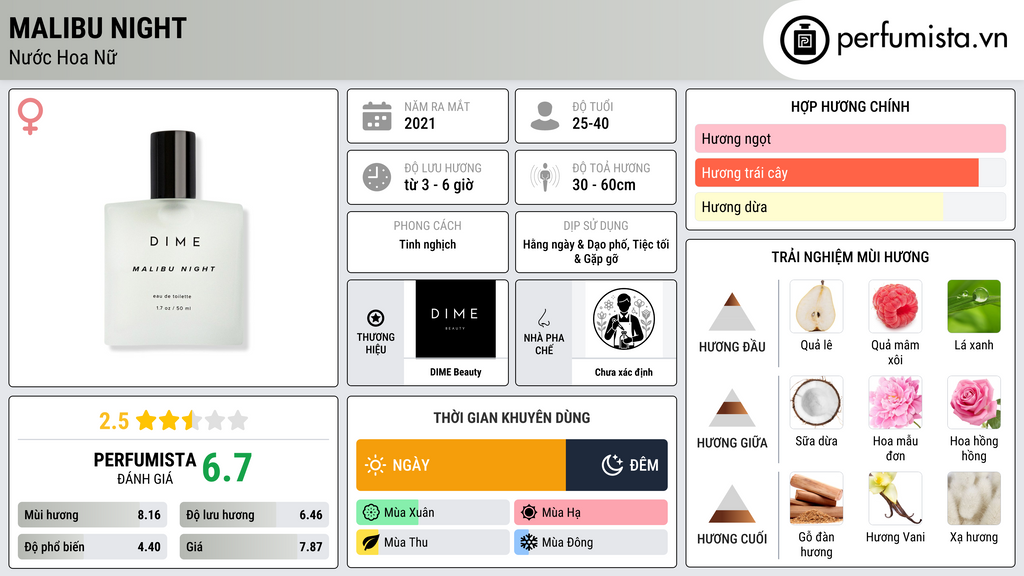Click the Quả lê pear note image
Image resolution: width=1024 pixels, height=576 pixels.
(x=816, y=306)
